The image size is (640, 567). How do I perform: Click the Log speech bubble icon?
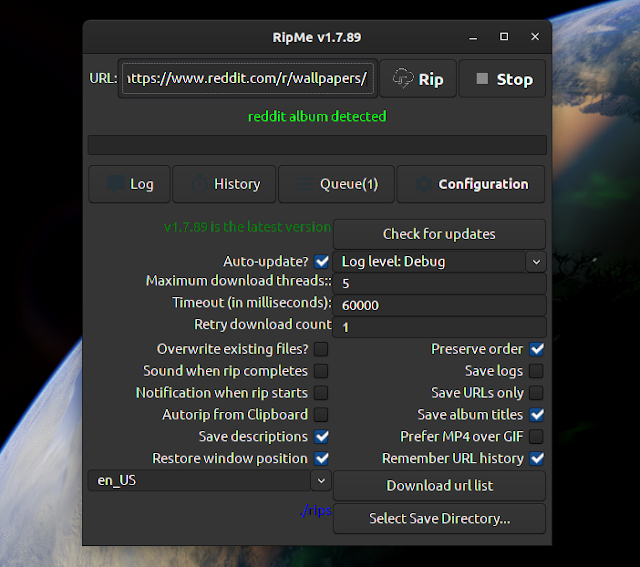coord(116,184)
